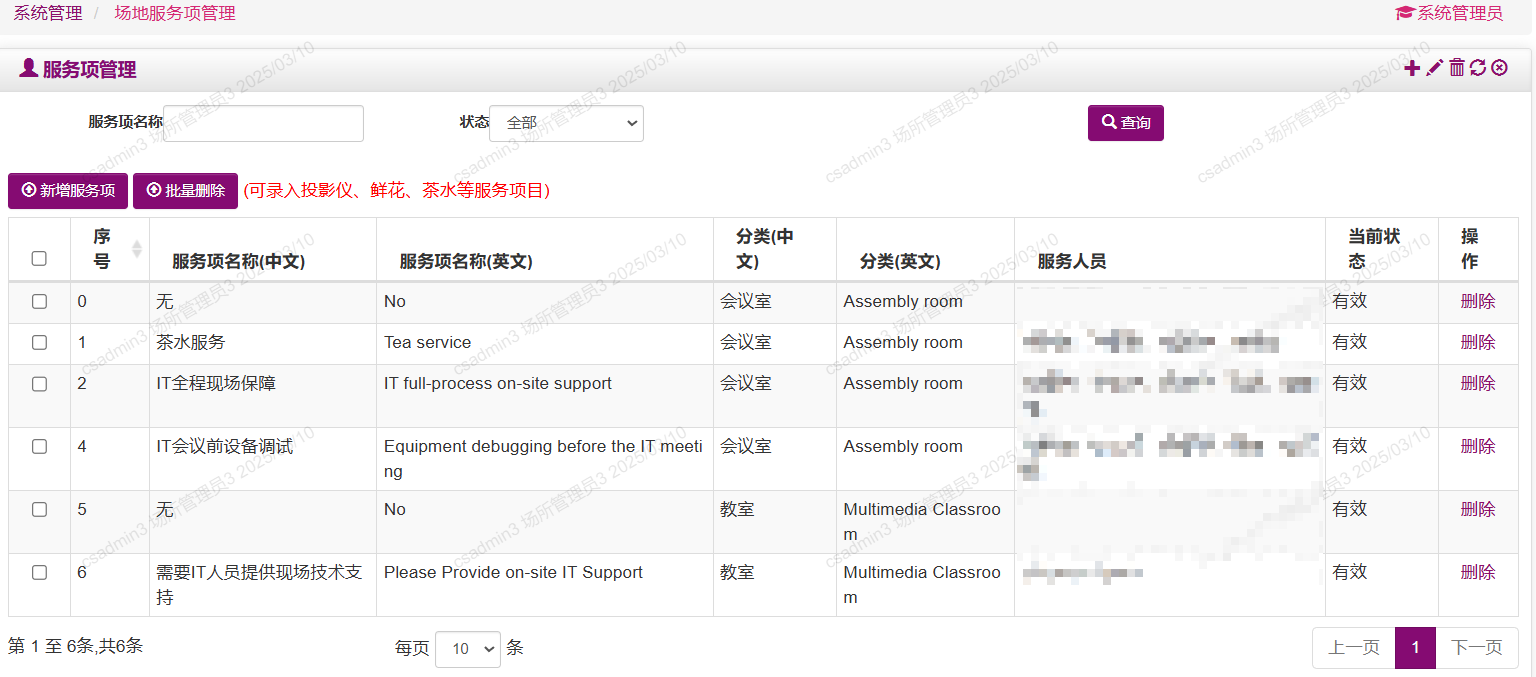Open 场地服务项管理 breadcrumb item
Image resolution: width=1536 pixels, height=677 pixels.
[x=175, y=13]
